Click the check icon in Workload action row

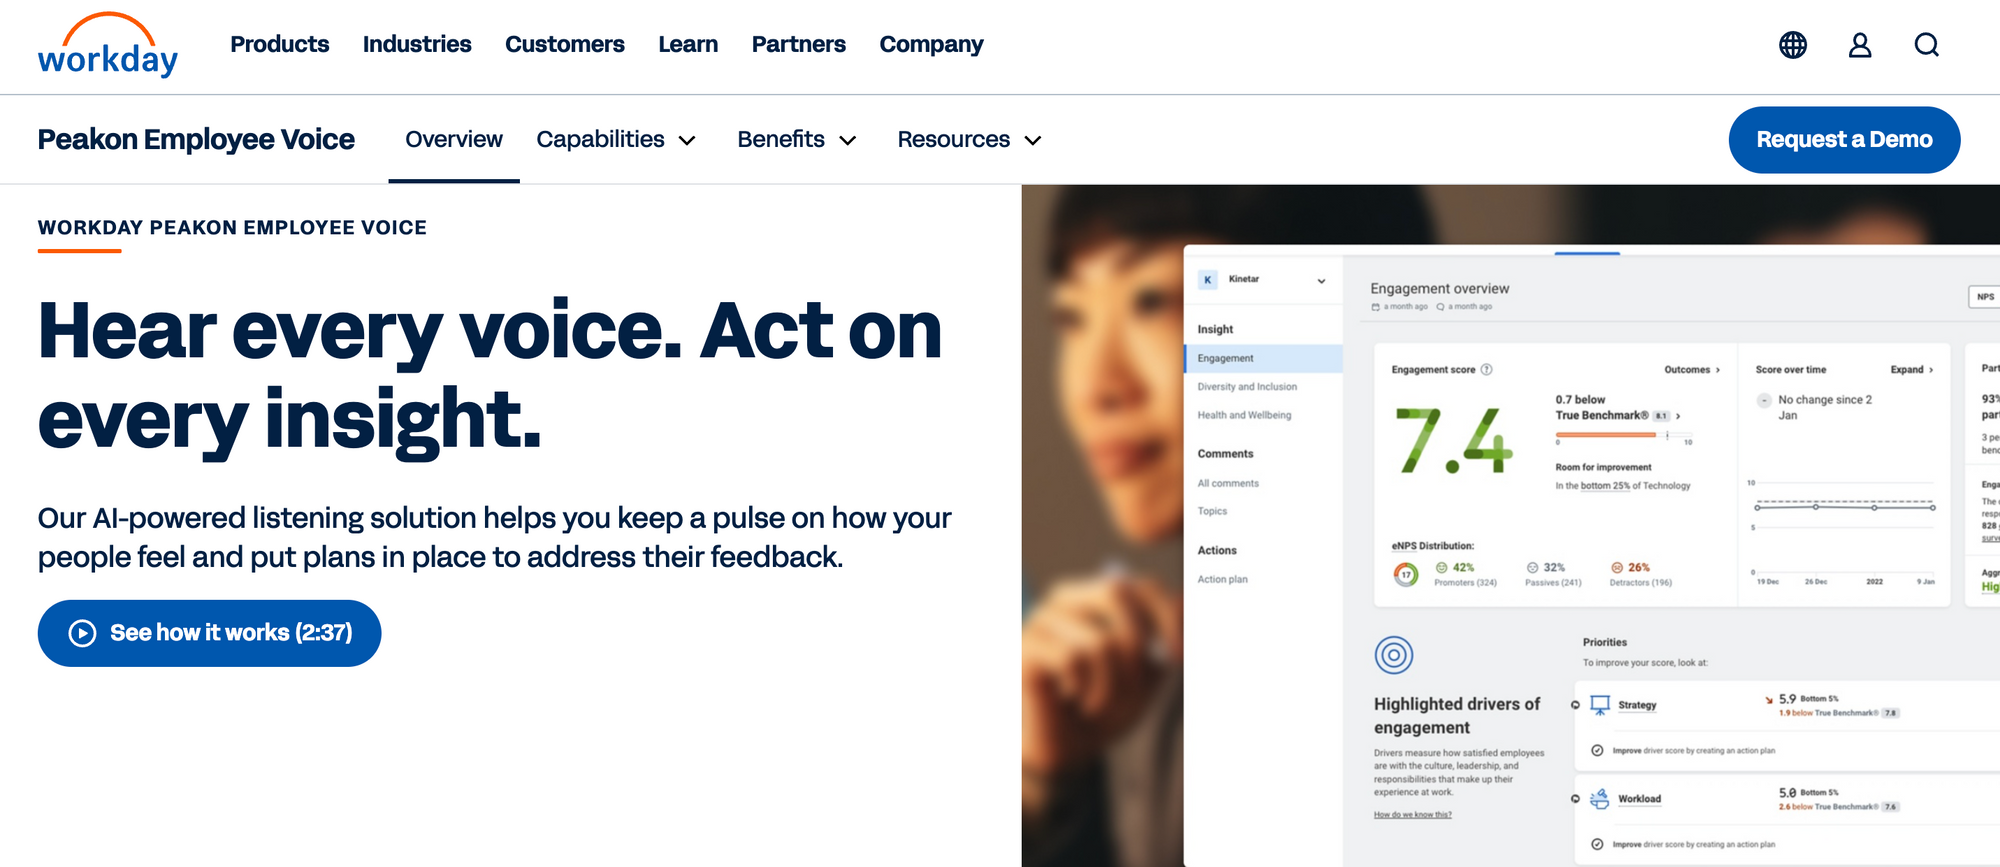click(1597, 844)
